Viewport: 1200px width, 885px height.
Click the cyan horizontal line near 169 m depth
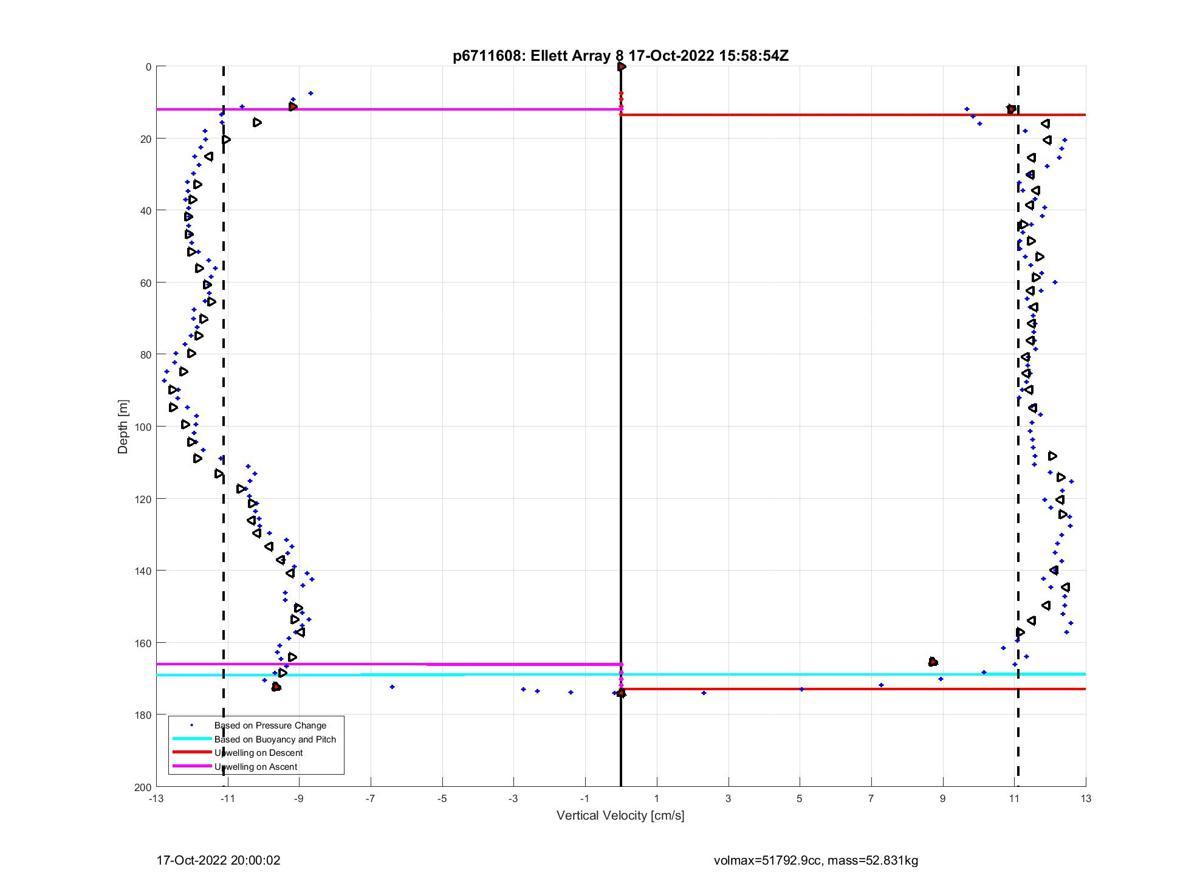(x=621, y=675)
